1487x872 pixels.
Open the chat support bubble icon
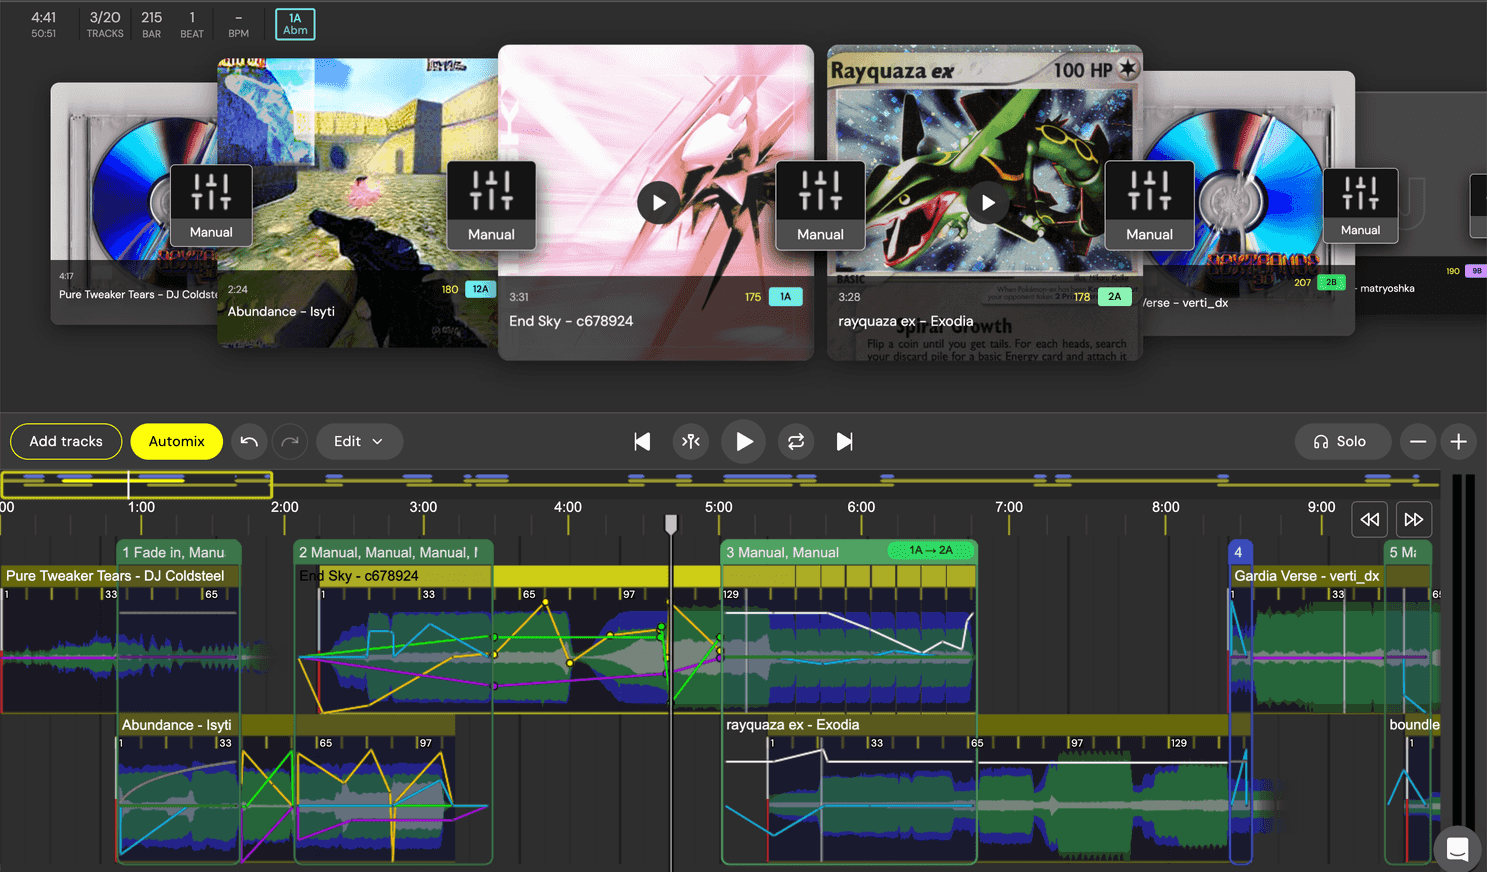[1457, 849]
